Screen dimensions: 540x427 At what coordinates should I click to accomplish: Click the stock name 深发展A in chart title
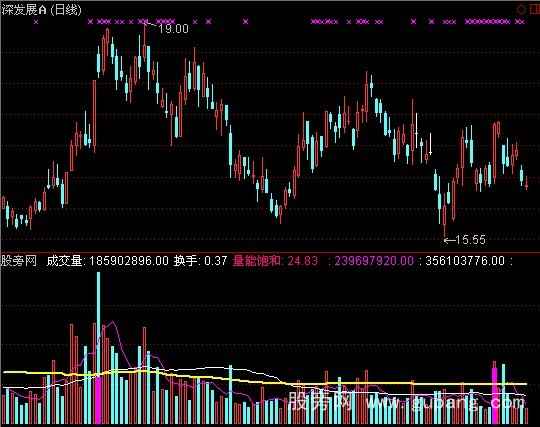(x=24, y=10)
